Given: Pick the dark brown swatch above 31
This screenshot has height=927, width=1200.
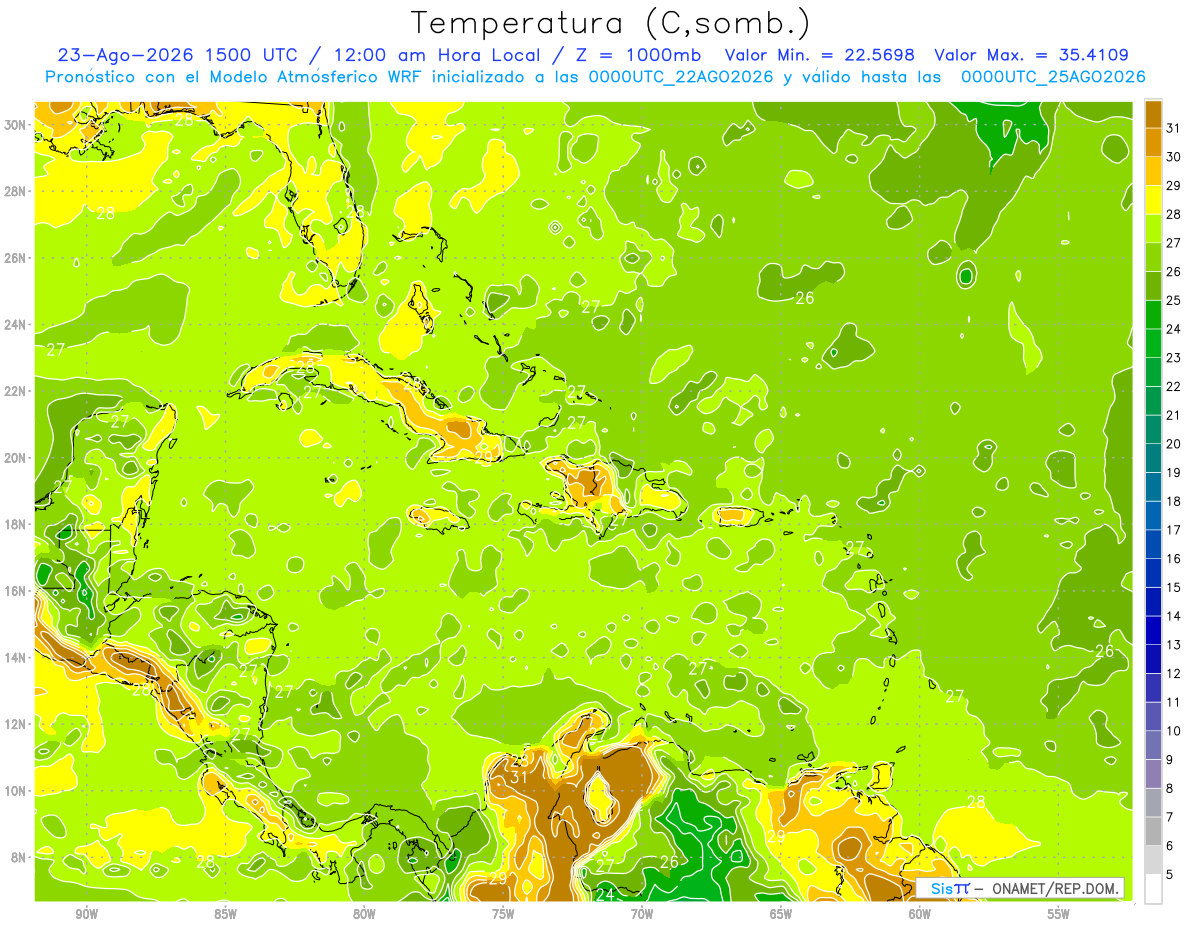Looking at the screenshot, I should point(1153,113).
